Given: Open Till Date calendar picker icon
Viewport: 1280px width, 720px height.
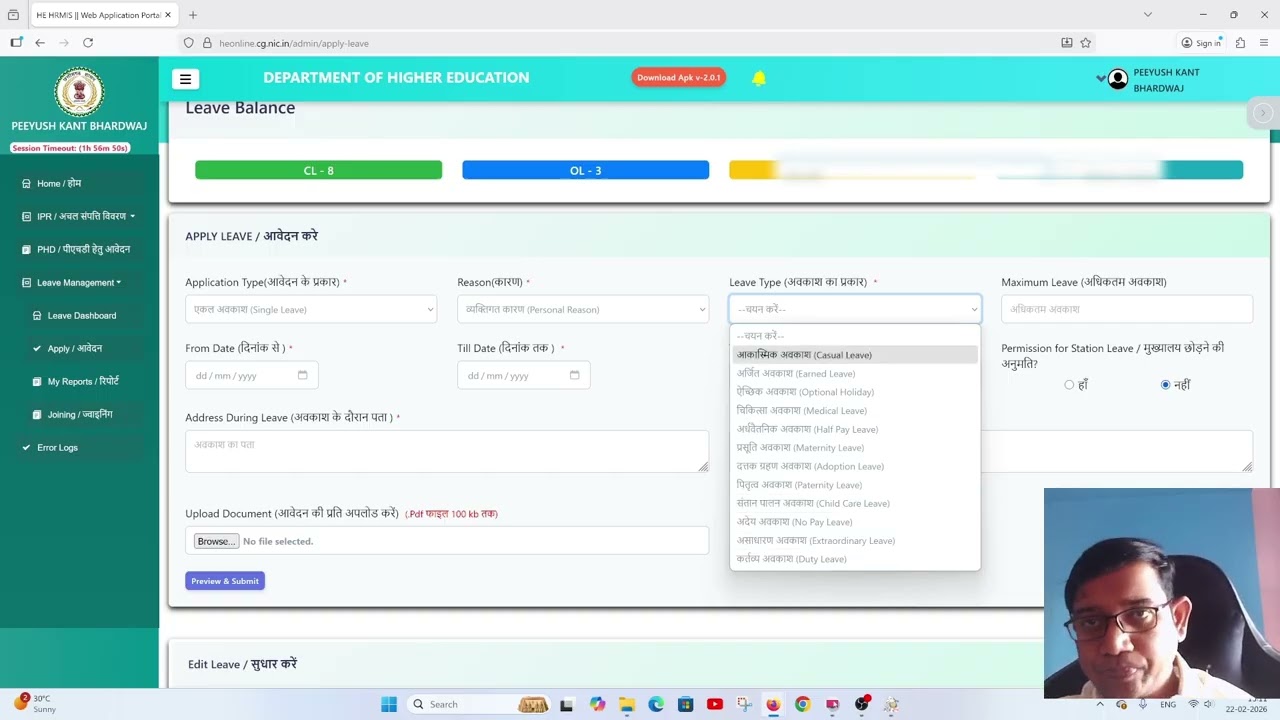Looking at the screenshot, I should [574, 375].
